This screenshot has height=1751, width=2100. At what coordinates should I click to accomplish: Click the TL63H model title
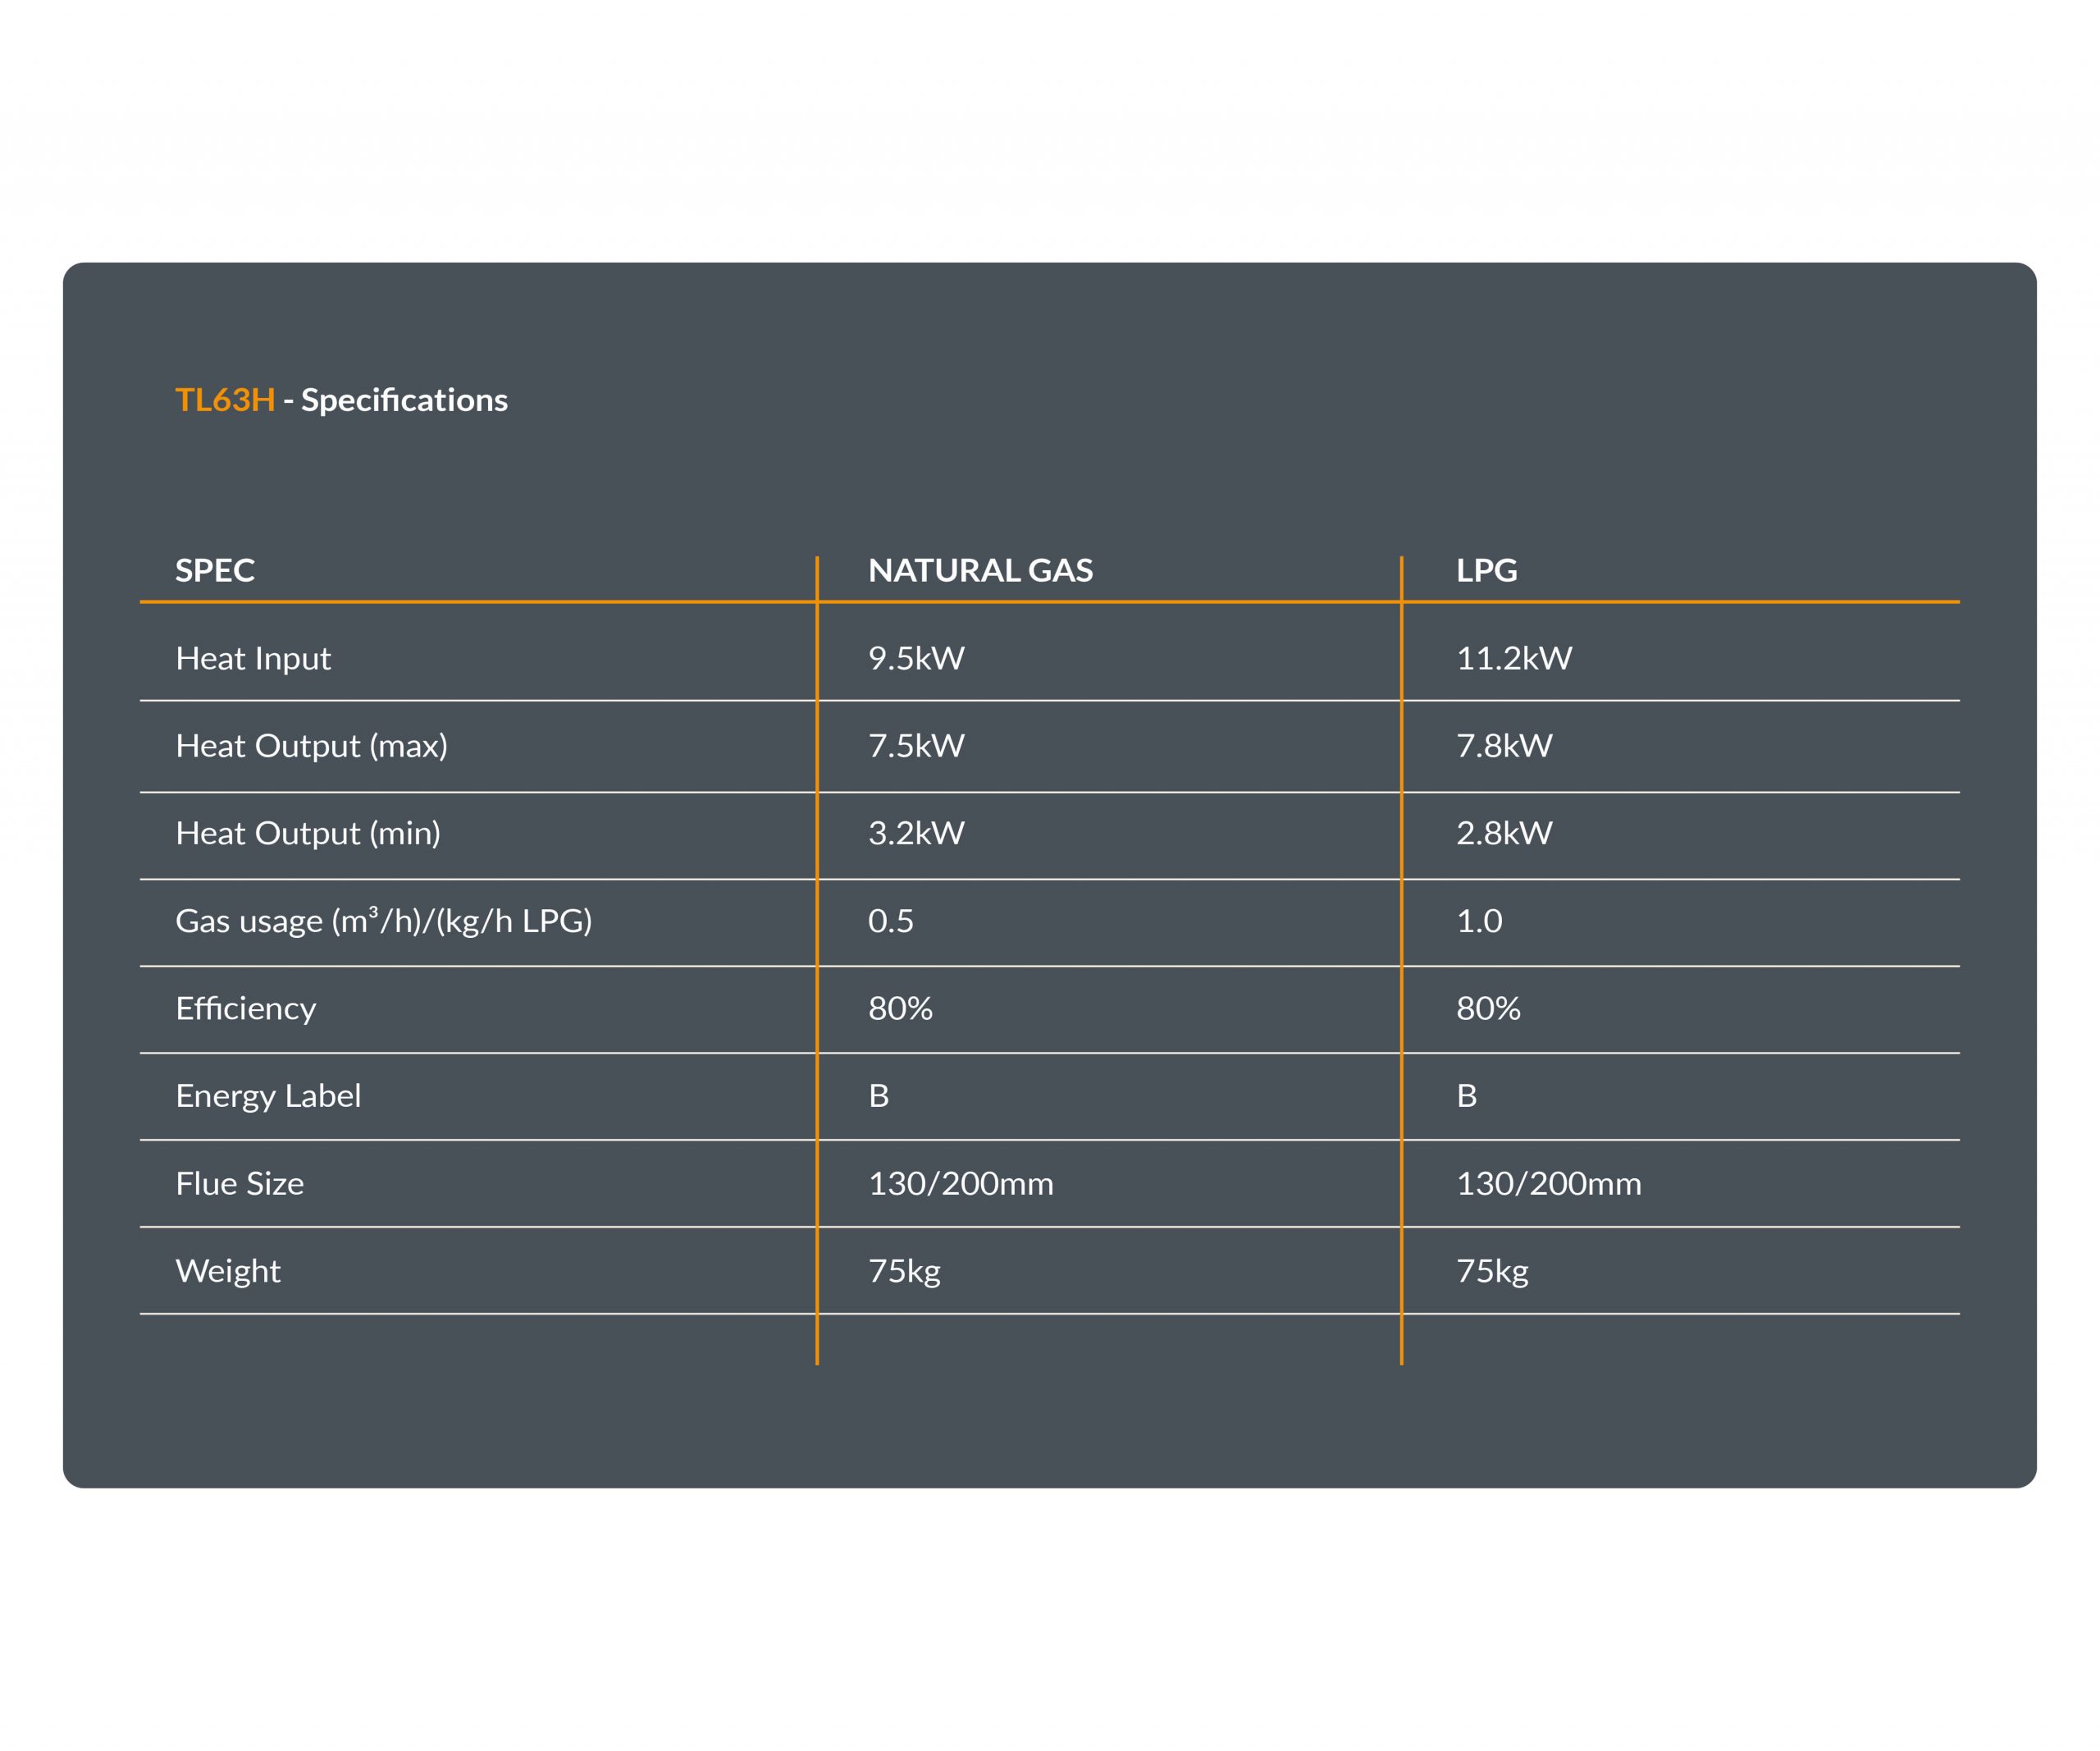click(x=225, y=400)
